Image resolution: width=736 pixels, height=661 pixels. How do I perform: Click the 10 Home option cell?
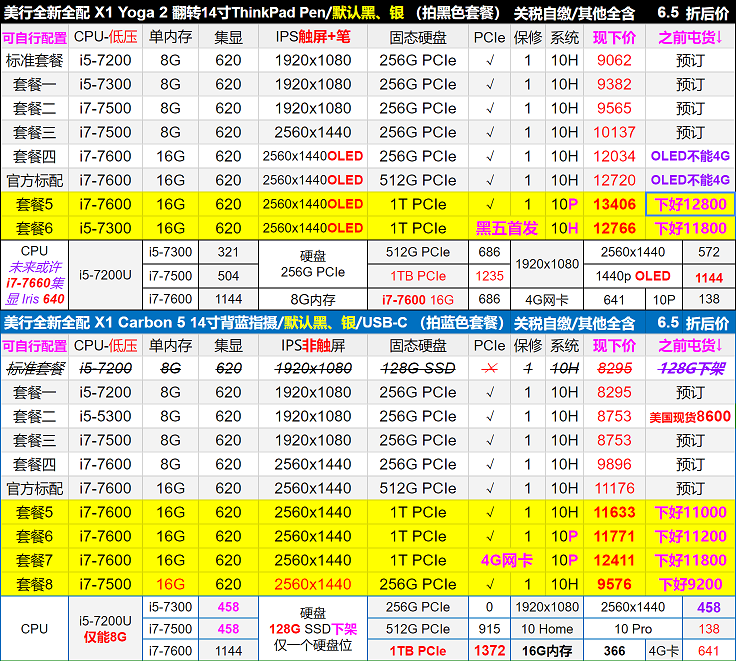pyautogui.click(x=547, y=629)
